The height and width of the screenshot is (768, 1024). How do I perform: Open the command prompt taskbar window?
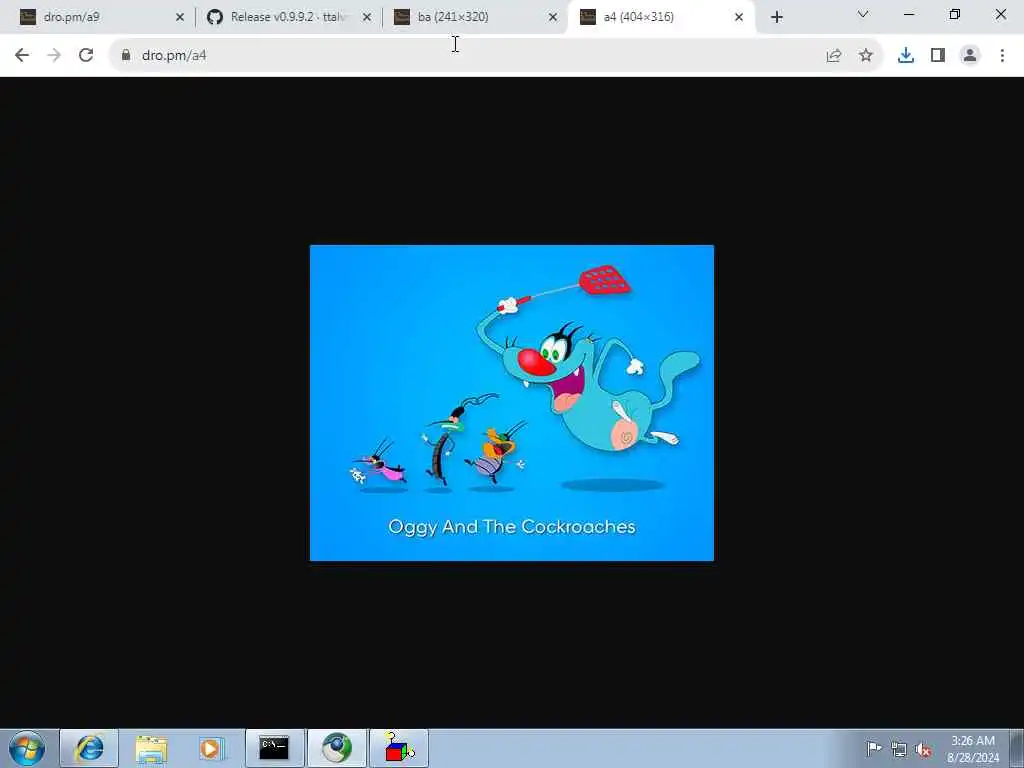pos(274,748)
